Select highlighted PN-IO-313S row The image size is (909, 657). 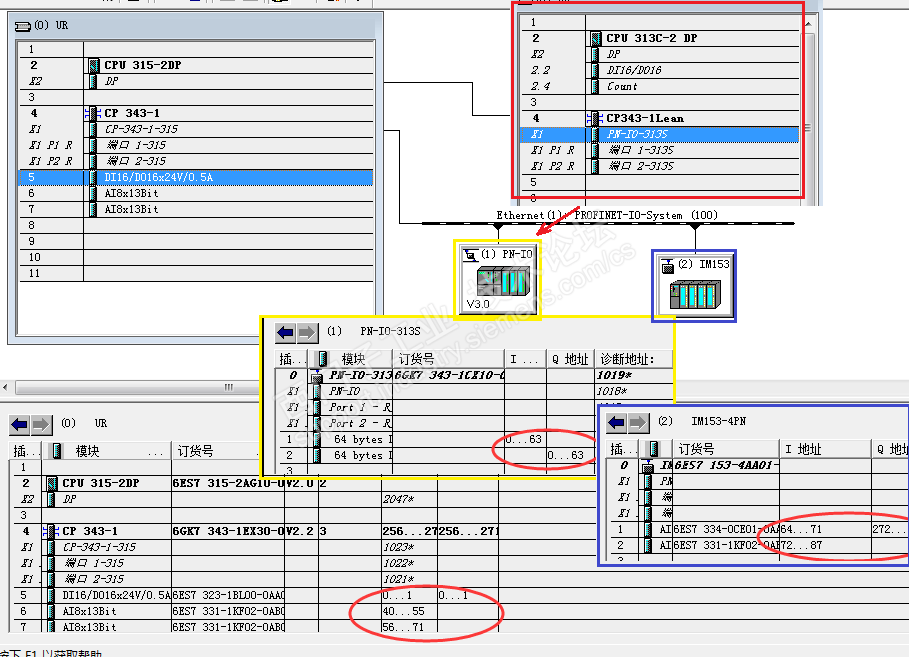tap(660, 134)
